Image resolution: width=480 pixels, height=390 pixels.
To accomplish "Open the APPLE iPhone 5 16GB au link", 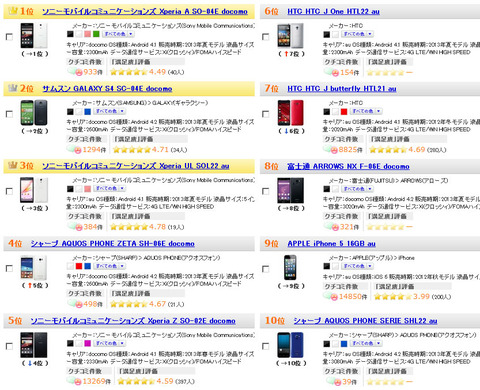I will [x=331, y=244].
